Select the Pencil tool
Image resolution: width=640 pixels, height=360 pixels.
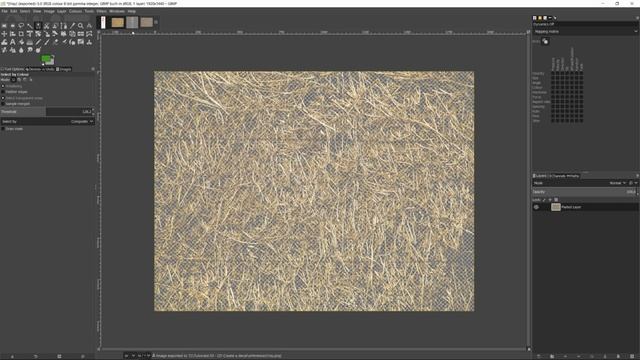tap(38, 42)
